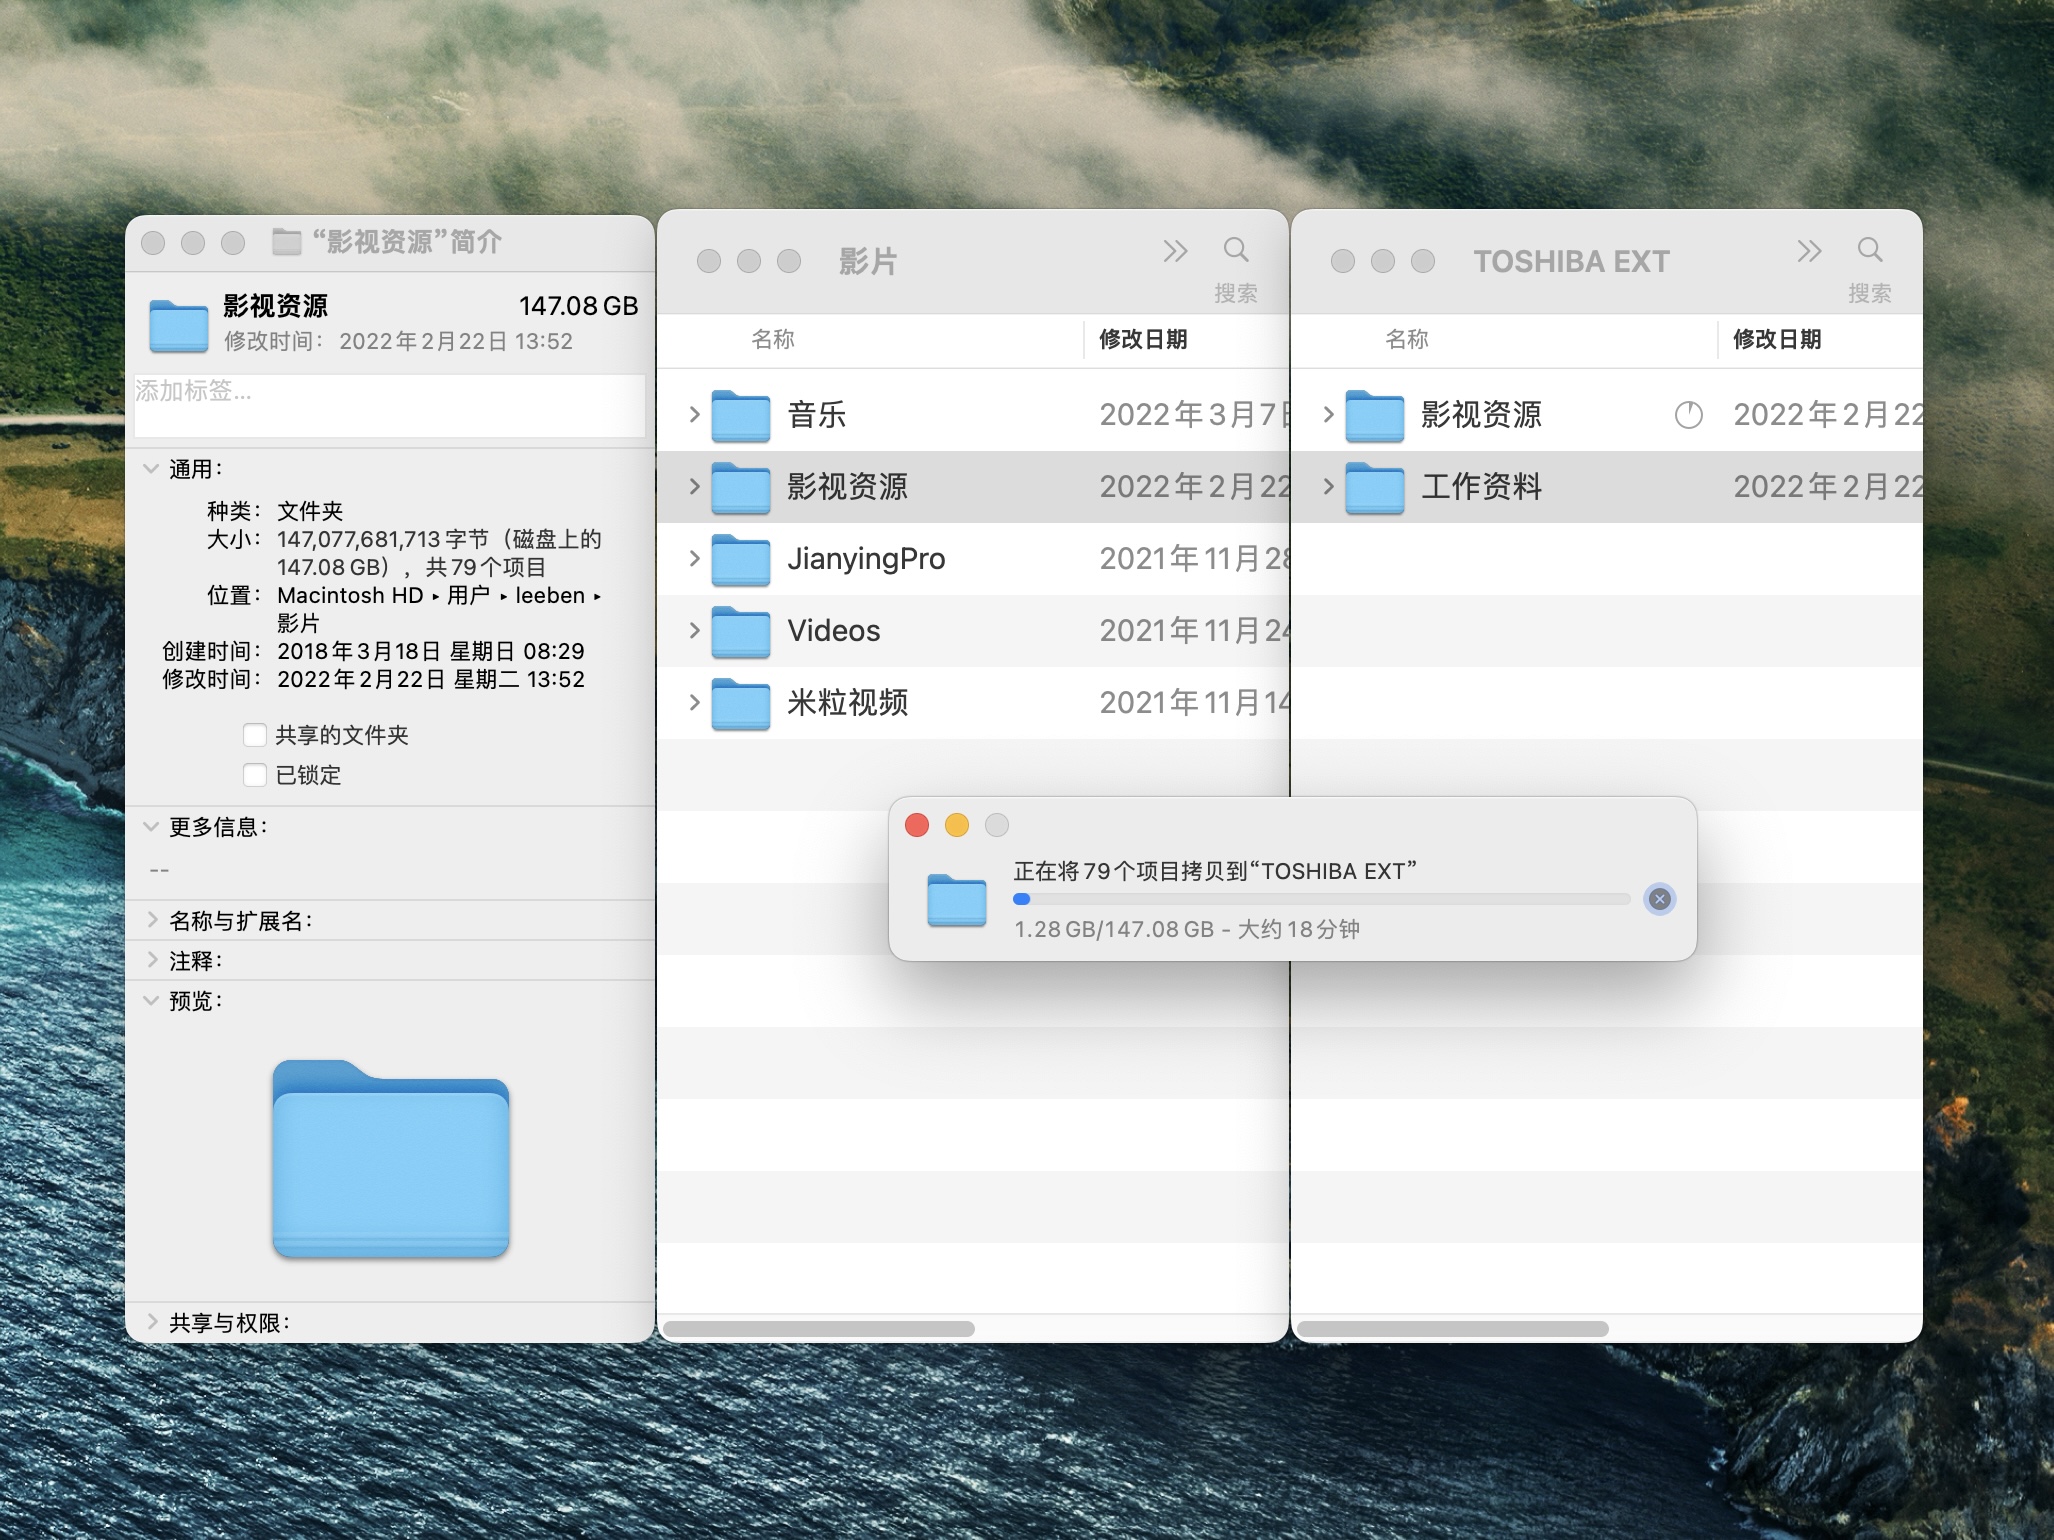Cancel the copy with the circled X icon
Screen dimensions: 2054x1540
1659,899
